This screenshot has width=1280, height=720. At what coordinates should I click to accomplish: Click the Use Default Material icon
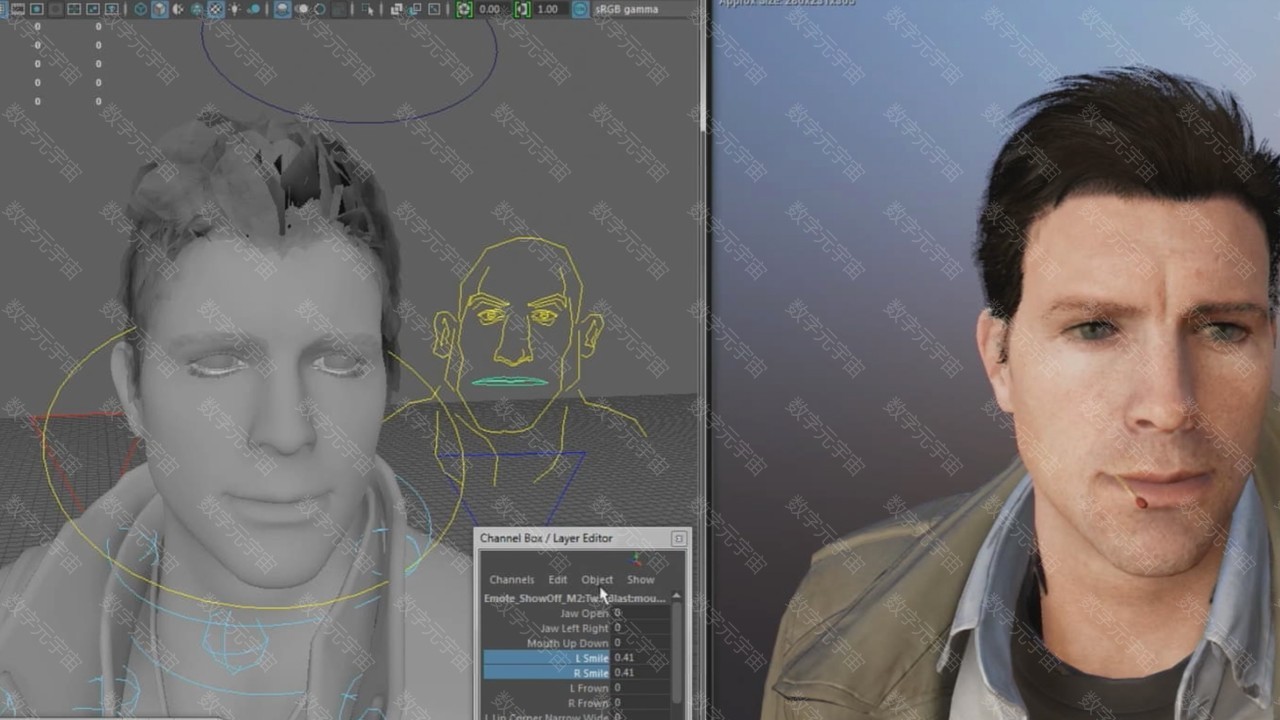[177, 9]
